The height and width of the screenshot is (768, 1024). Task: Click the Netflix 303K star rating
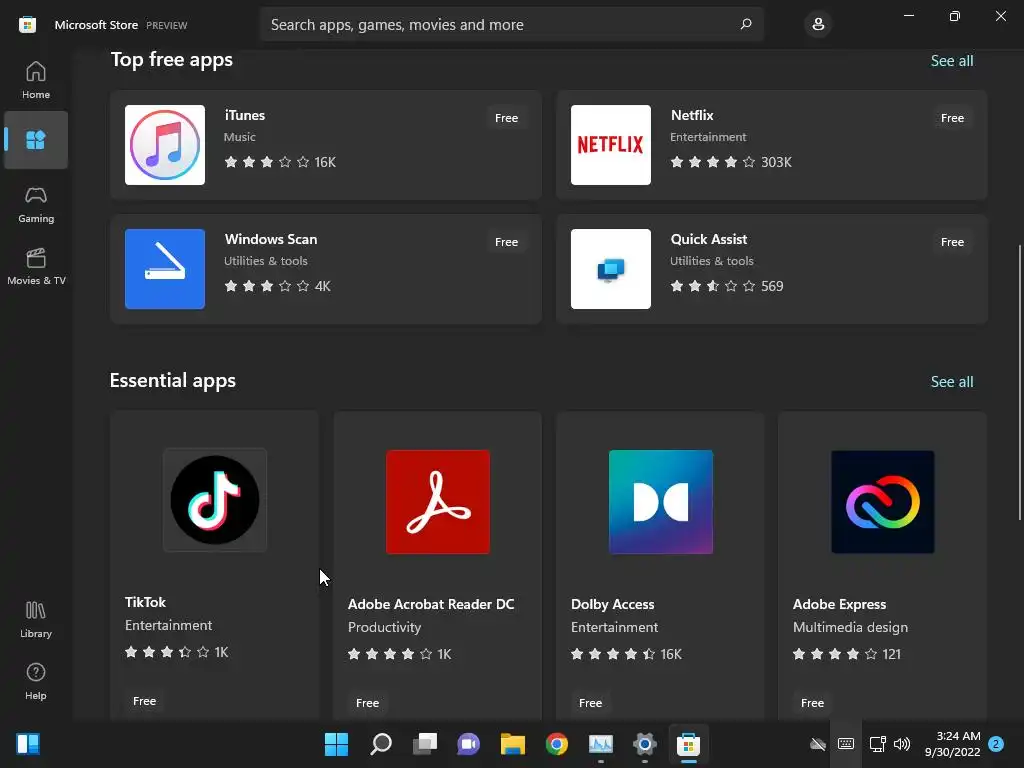click(x=731, y=162)
